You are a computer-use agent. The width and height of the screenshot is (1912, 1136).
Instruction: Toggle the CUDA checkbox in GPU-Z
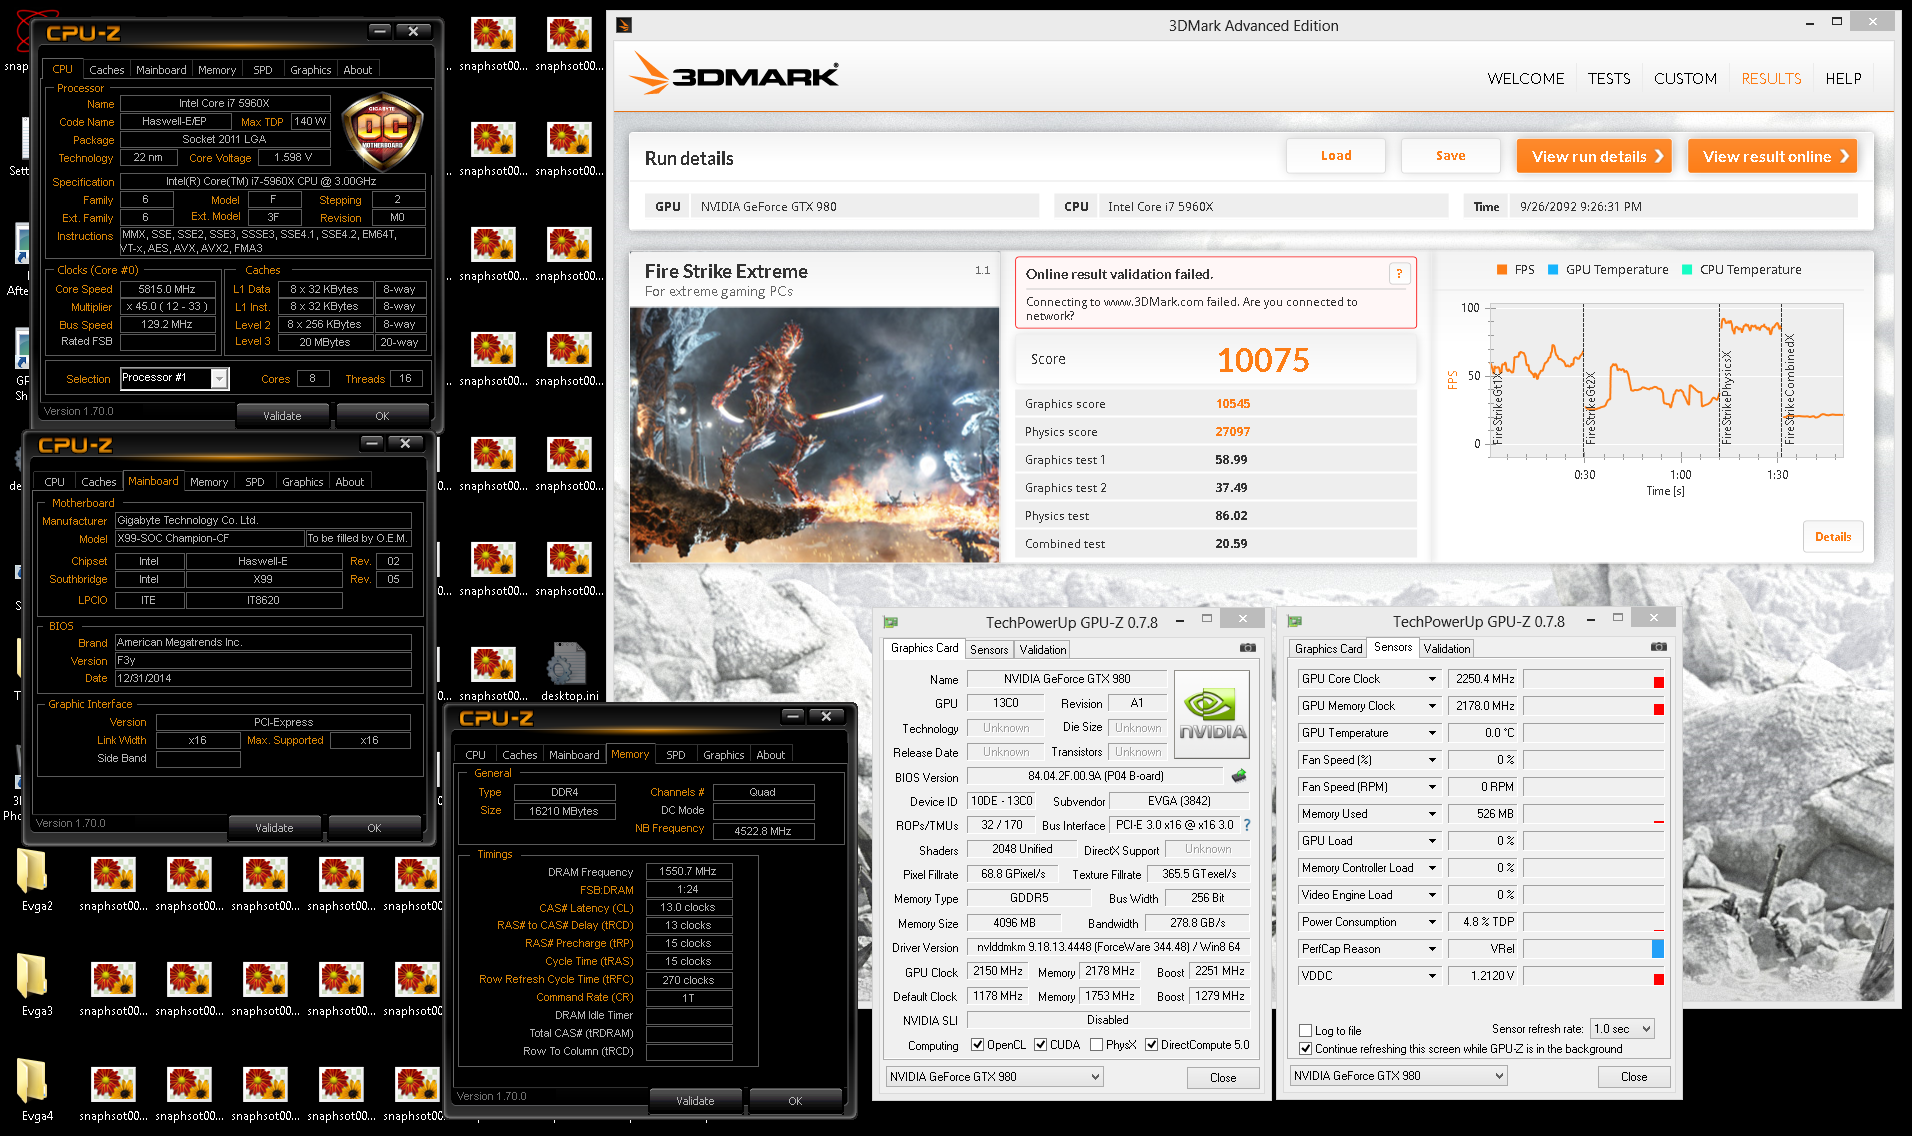pos(1041,1045)
